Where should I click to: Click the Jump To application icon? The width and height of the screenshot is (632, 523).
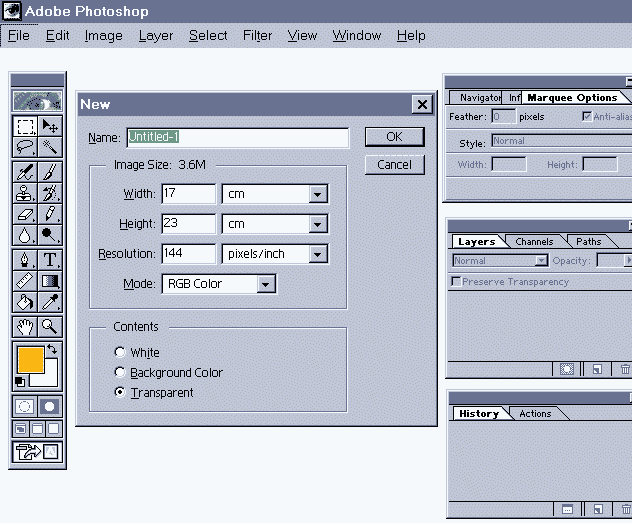(37, 452)
